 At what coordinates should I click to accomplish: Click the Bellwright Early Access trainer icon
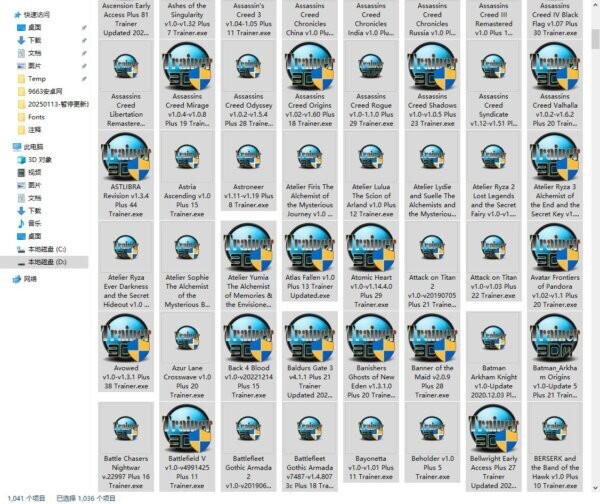coord(493,429)
